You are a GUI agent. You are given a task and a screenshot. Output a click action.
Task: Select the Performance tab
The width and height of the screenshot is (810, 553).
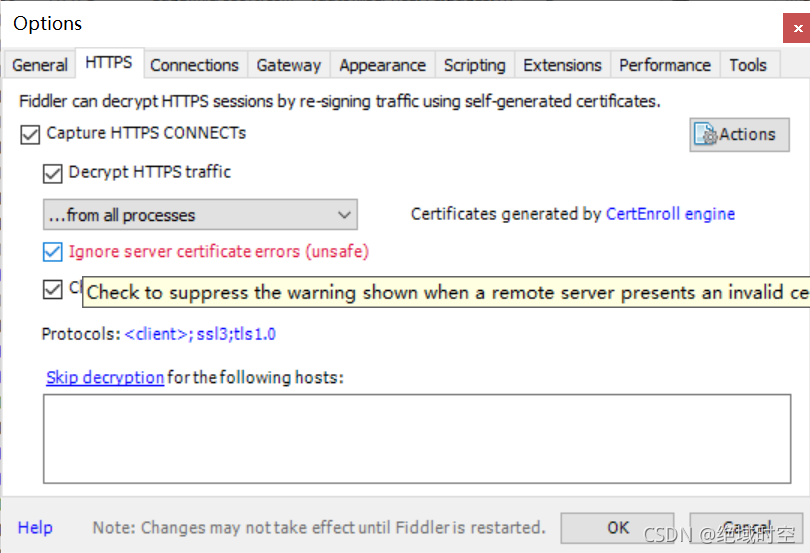[x=664, y=65]
